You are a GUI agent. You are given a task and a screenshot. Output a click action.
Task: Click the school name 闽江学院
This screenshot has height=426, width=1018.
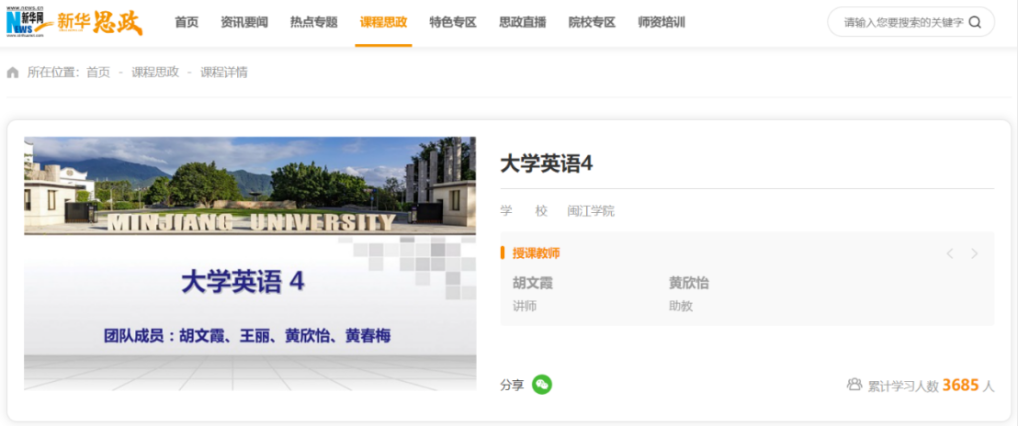tap(591, 211)
